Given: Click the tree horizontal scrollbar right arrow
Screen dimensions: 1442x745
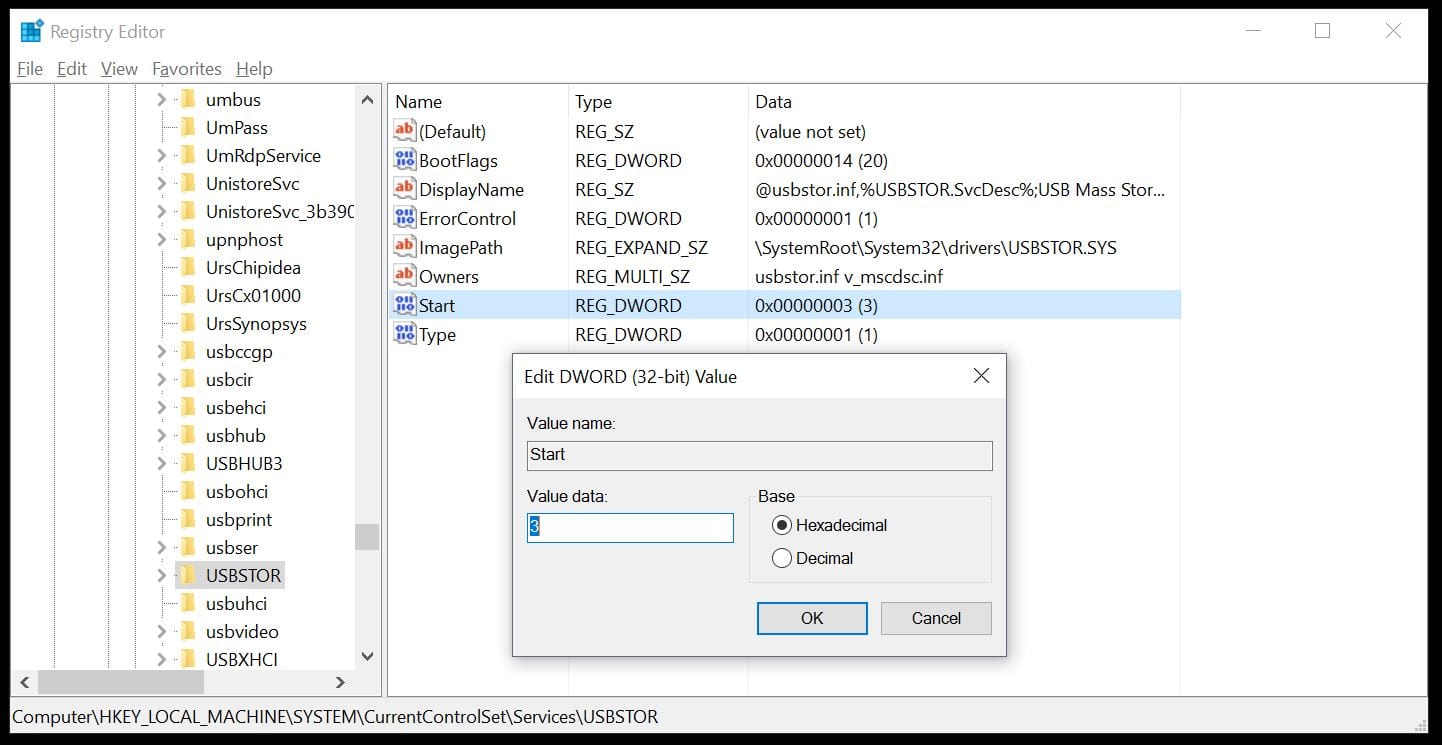Looking at the screenshot, I should [x=340, y=682].
